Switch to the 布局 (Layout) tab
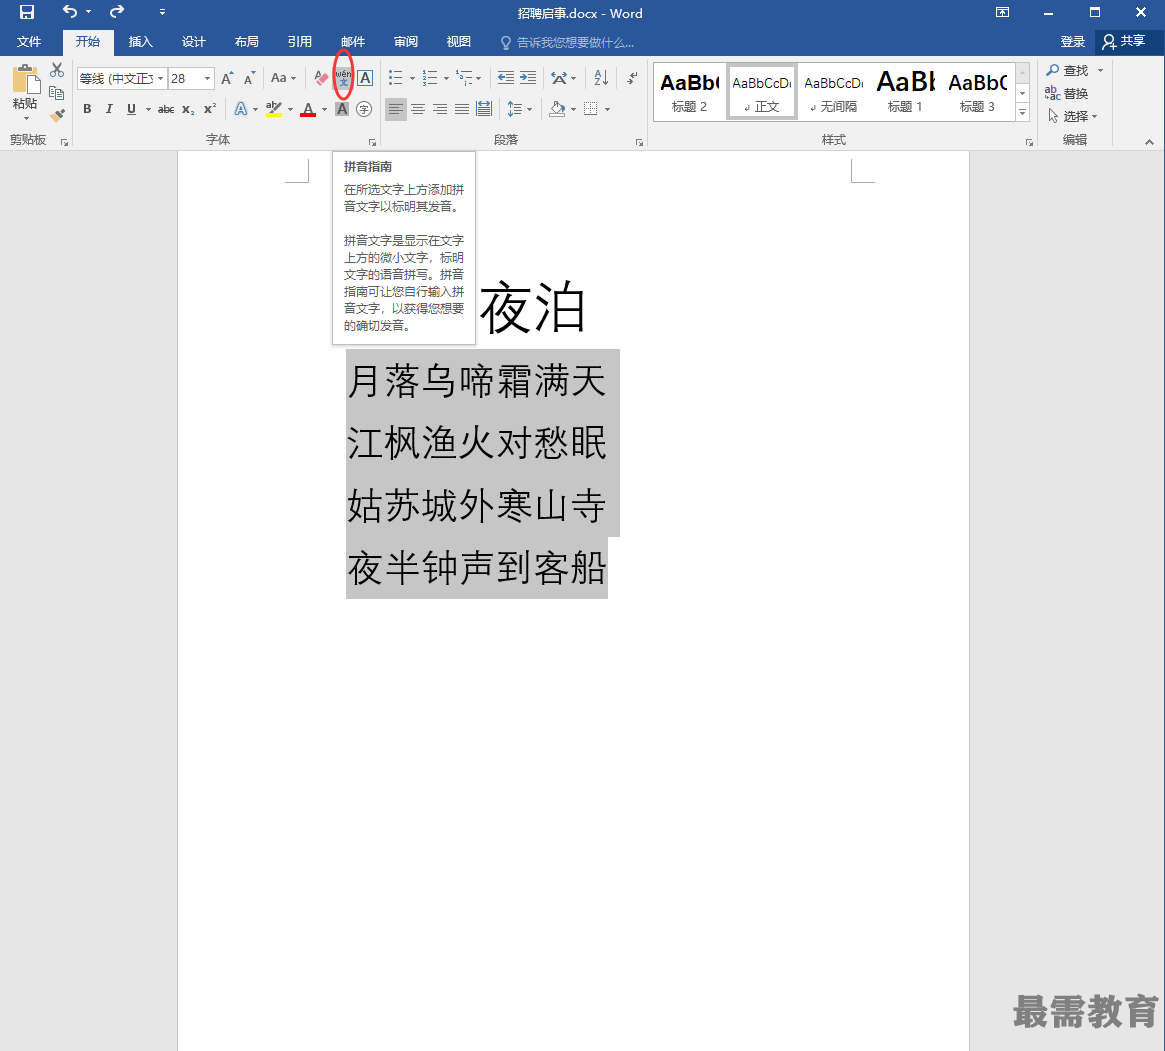Image resolution: width=1165 pixels, height=1051 pixels. 247,42
